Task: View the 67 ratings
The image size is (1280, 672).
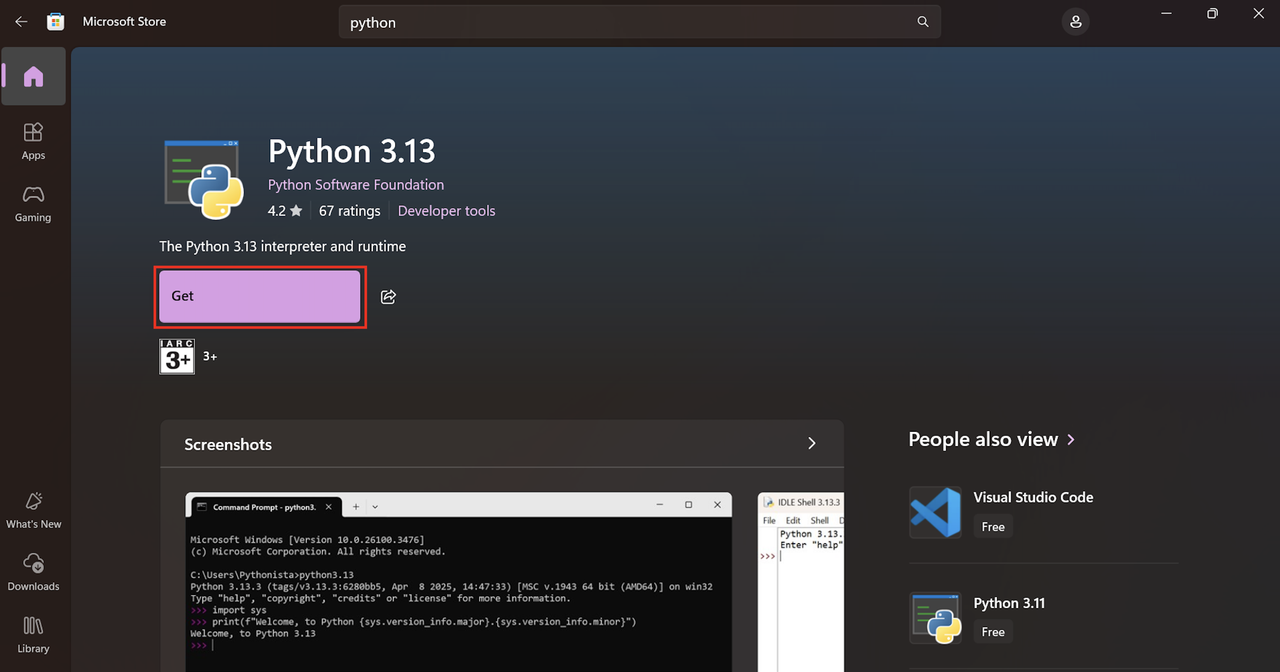Action: [350, 211]
